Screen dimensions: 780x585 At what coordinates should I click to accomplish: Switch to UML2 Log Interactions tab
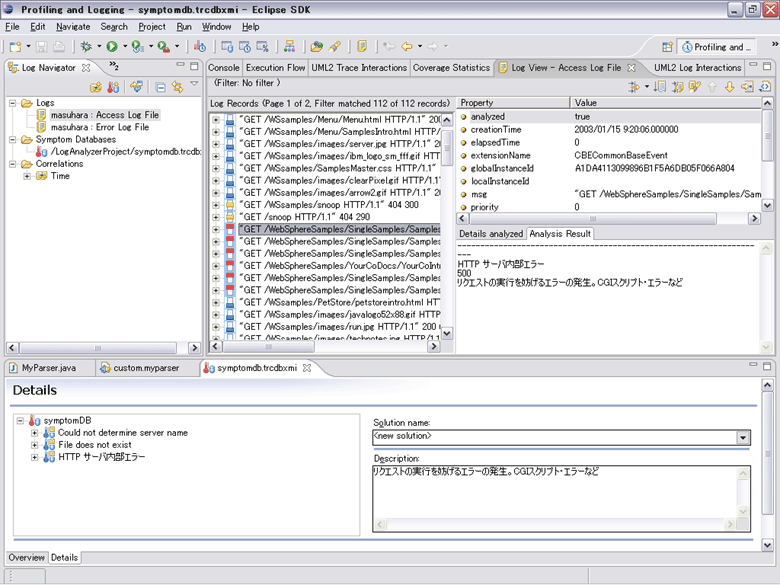697,68
